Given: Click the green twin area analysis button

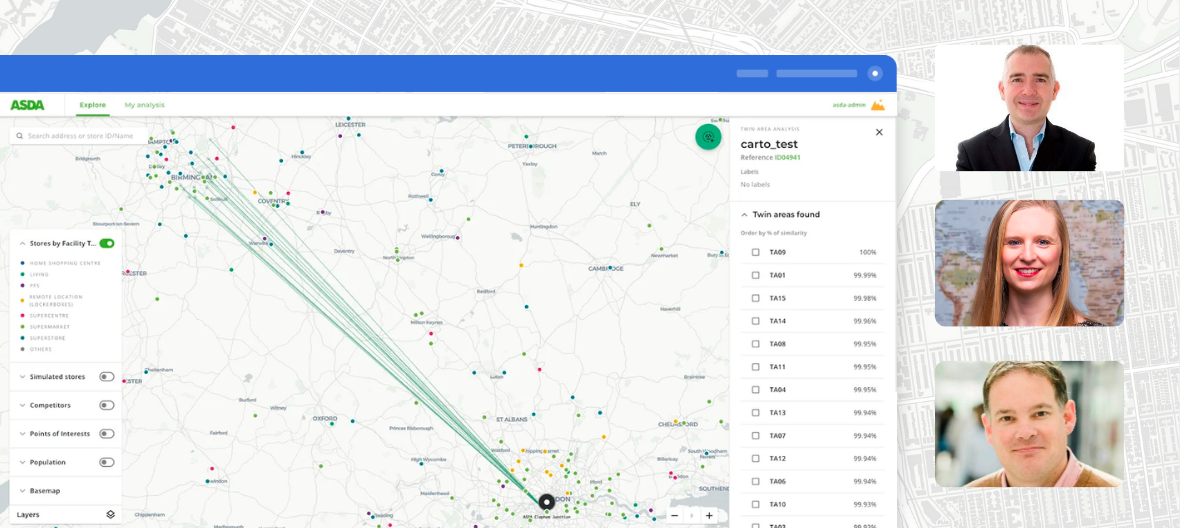Looking at the screenshot, I should 708,137.
